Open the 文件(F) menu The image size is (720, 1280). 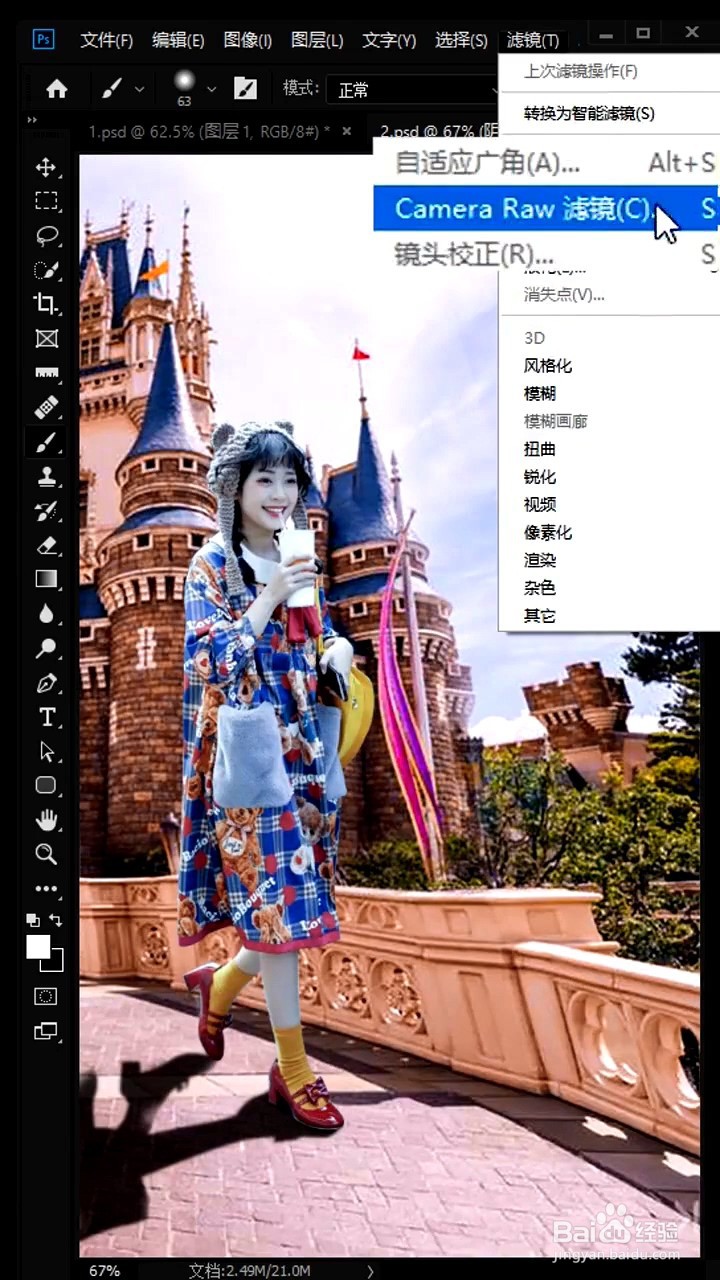click(x=106, y=40)
